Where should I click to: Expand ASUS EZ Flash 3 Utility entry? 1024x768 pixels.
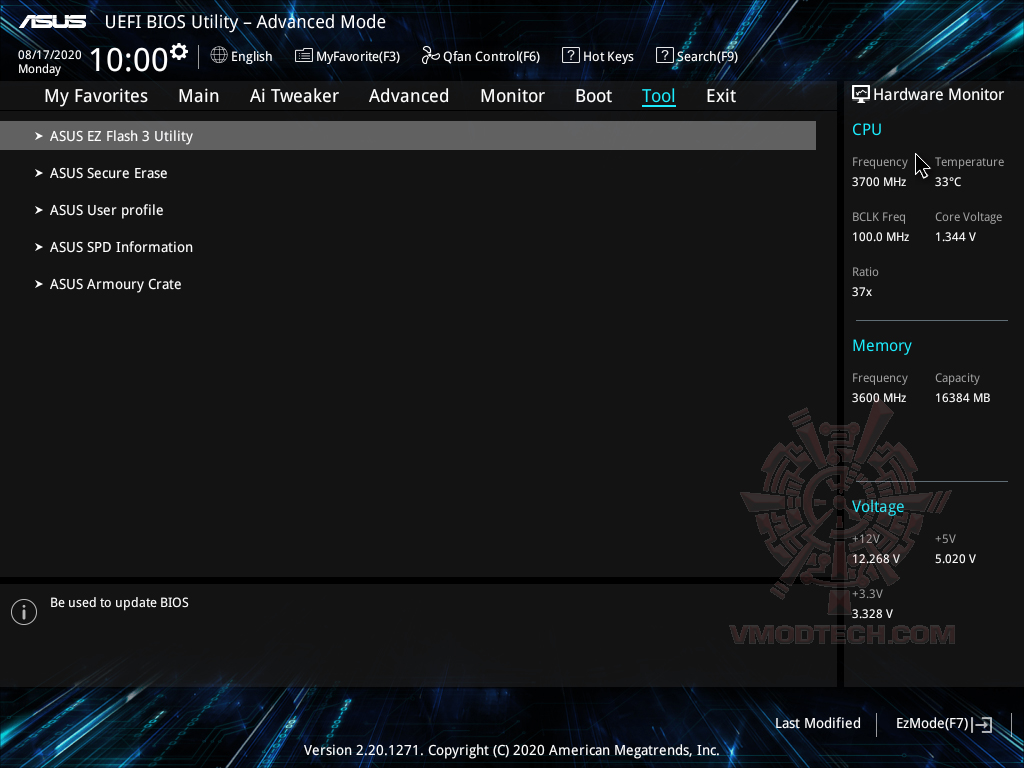(121, 135)
